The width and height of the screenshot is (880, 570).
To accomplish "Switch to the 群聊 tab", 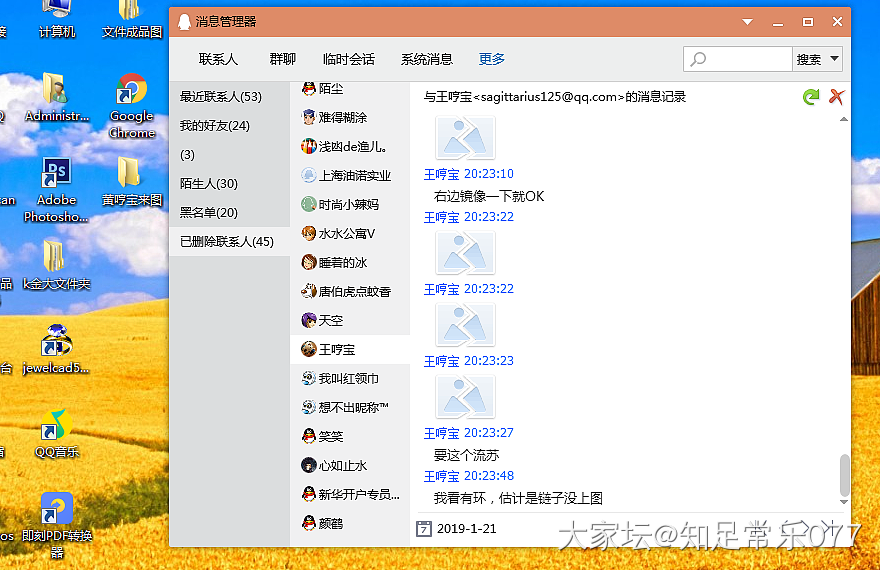I will pyautogui.click(x=282, y=59).
